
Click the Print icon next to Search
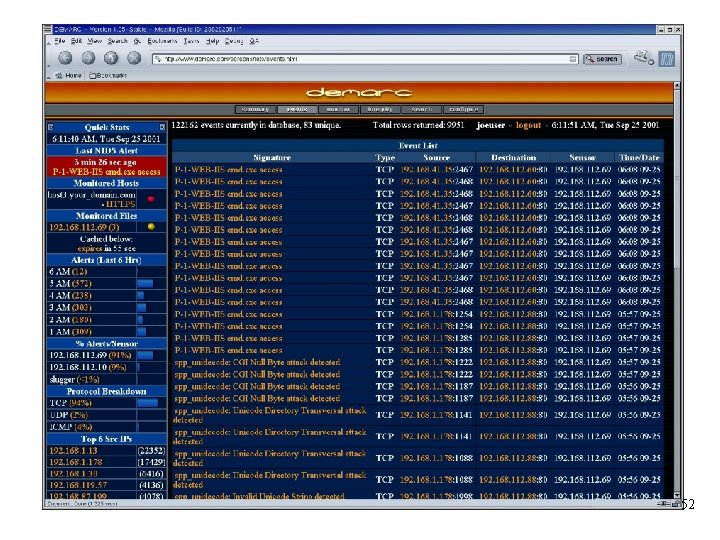[x=643, y=58]
